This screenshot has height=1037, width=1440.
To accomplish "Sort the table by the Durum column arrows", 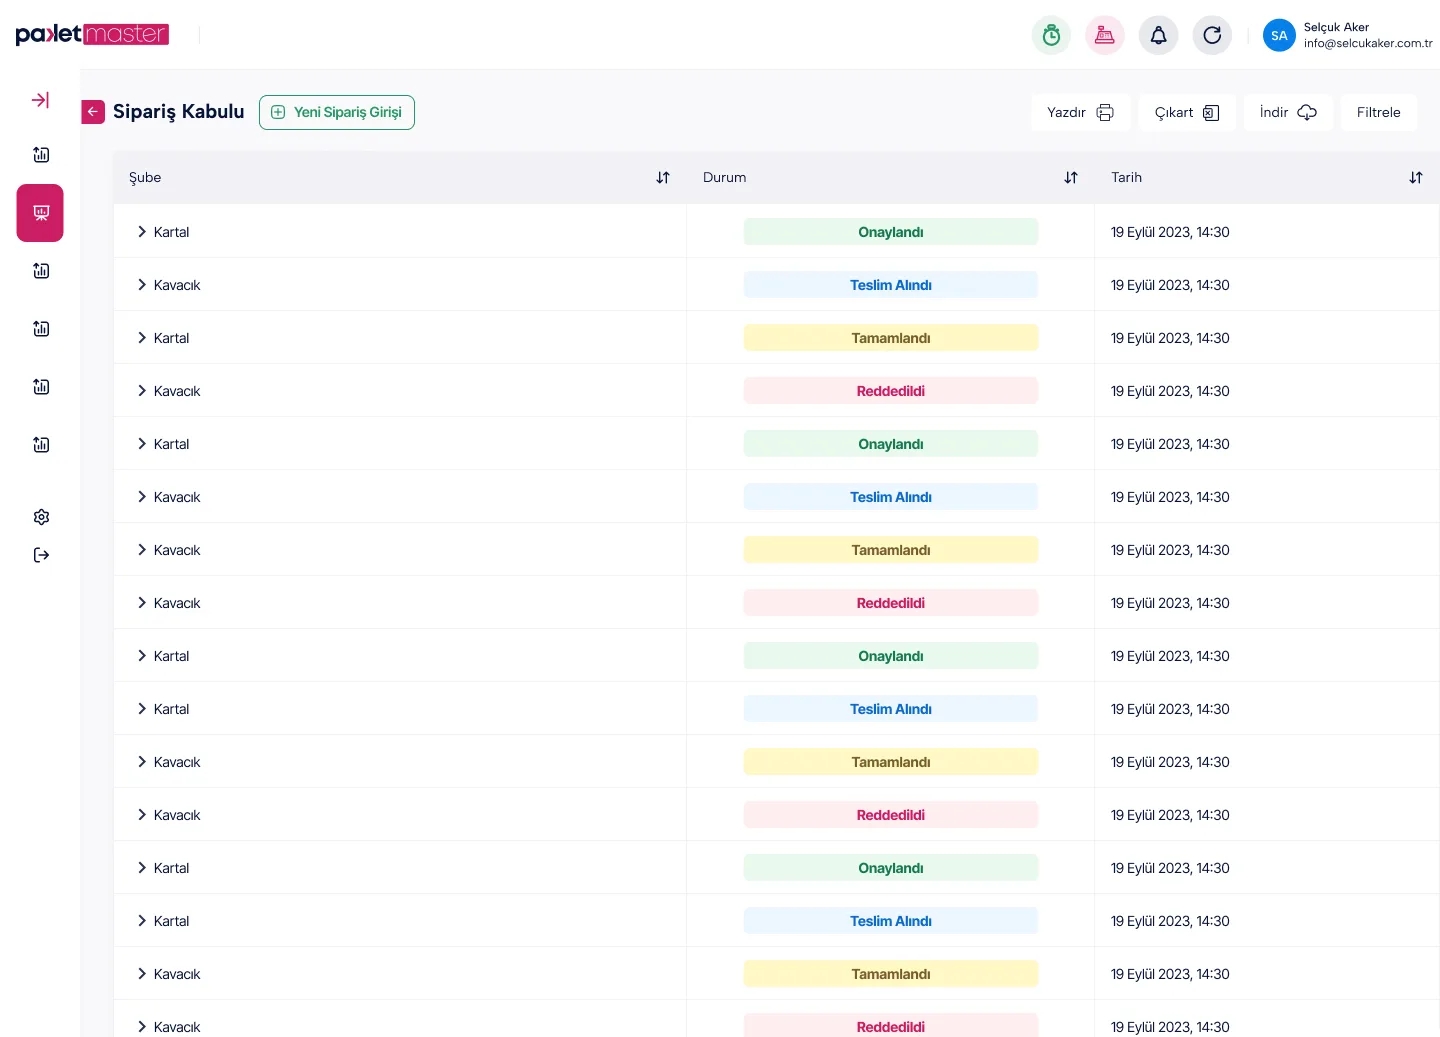I will click(1071, 177).
